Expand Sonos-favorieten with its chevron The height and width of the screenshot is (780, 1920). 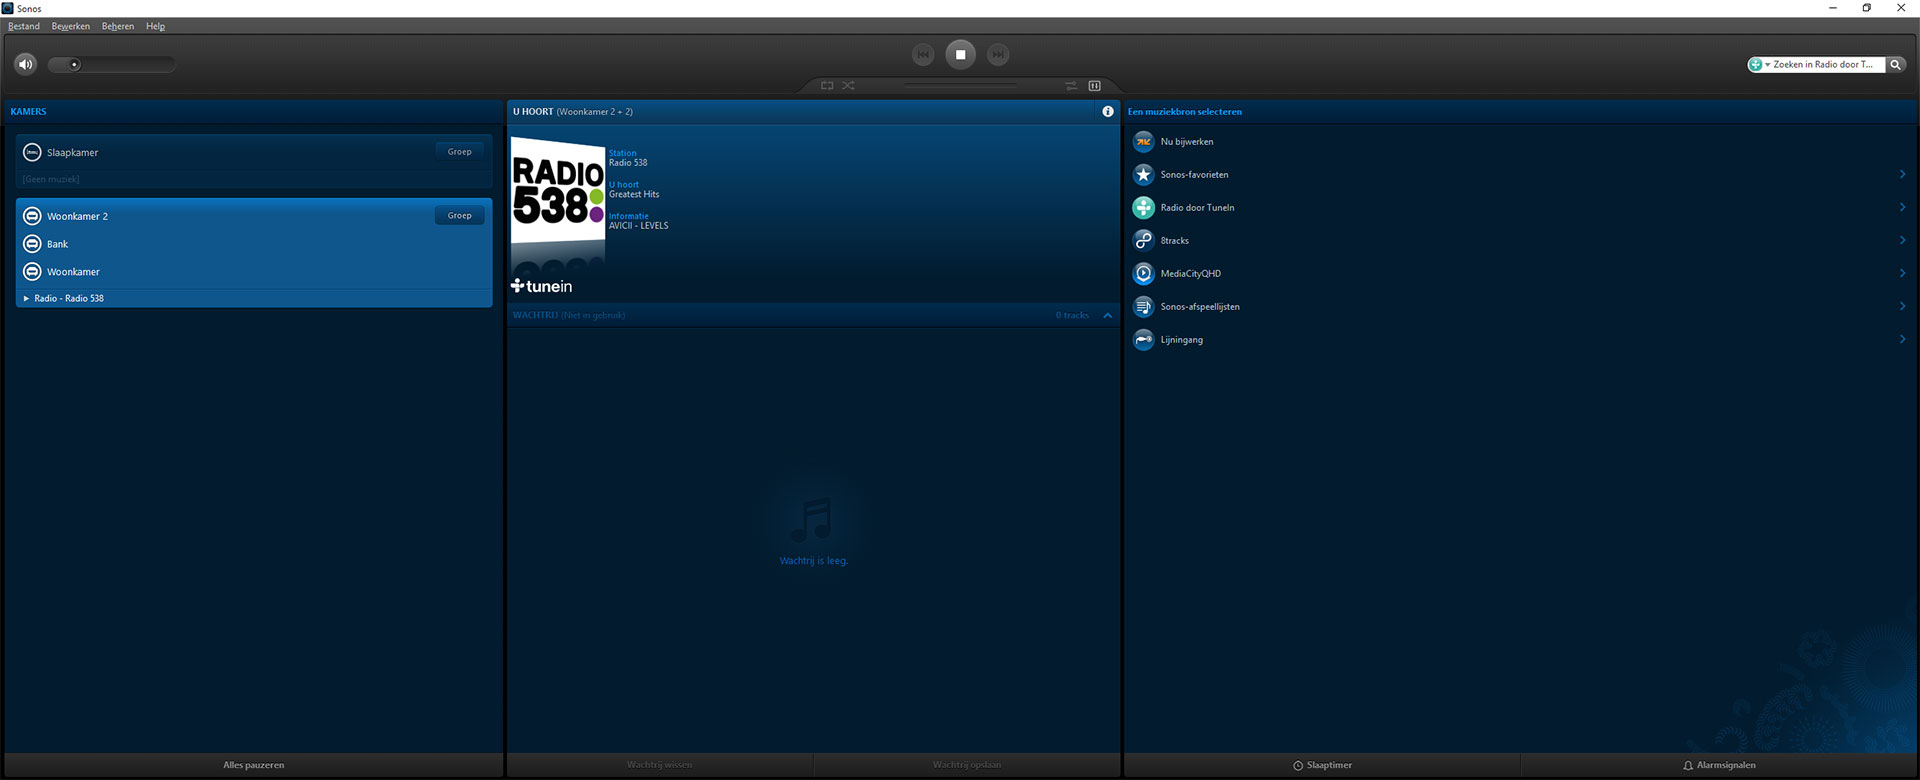click(1902, 174)
